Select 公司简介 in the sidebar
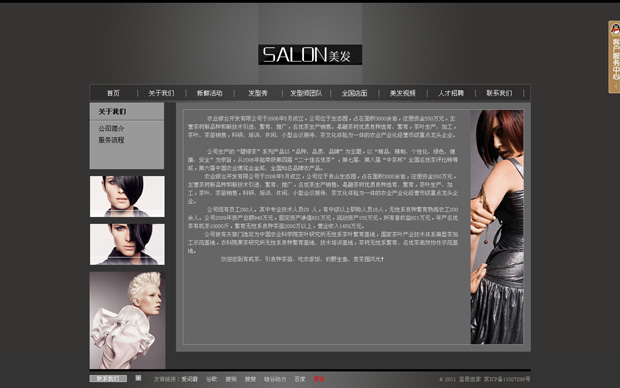The width and height of the screenshot is (620, 388). tap(111, 129)
